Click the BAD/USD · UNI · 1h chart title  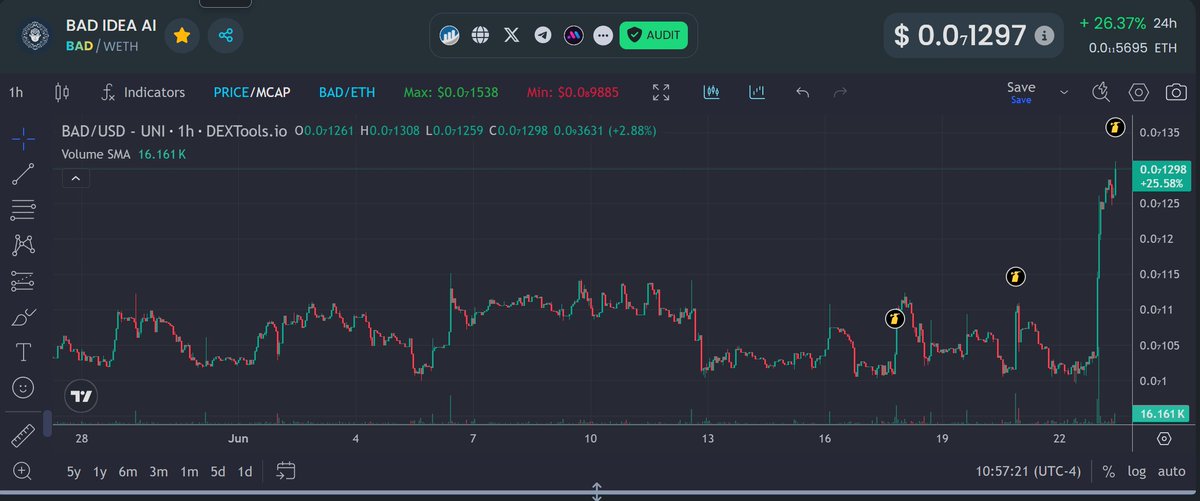coord(174,131)
